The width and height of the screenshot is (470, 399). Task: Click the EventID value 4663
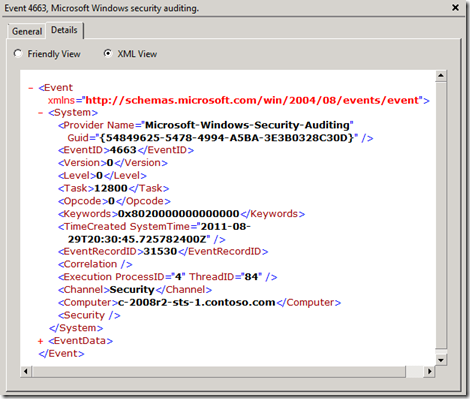[x=123, y=150]
